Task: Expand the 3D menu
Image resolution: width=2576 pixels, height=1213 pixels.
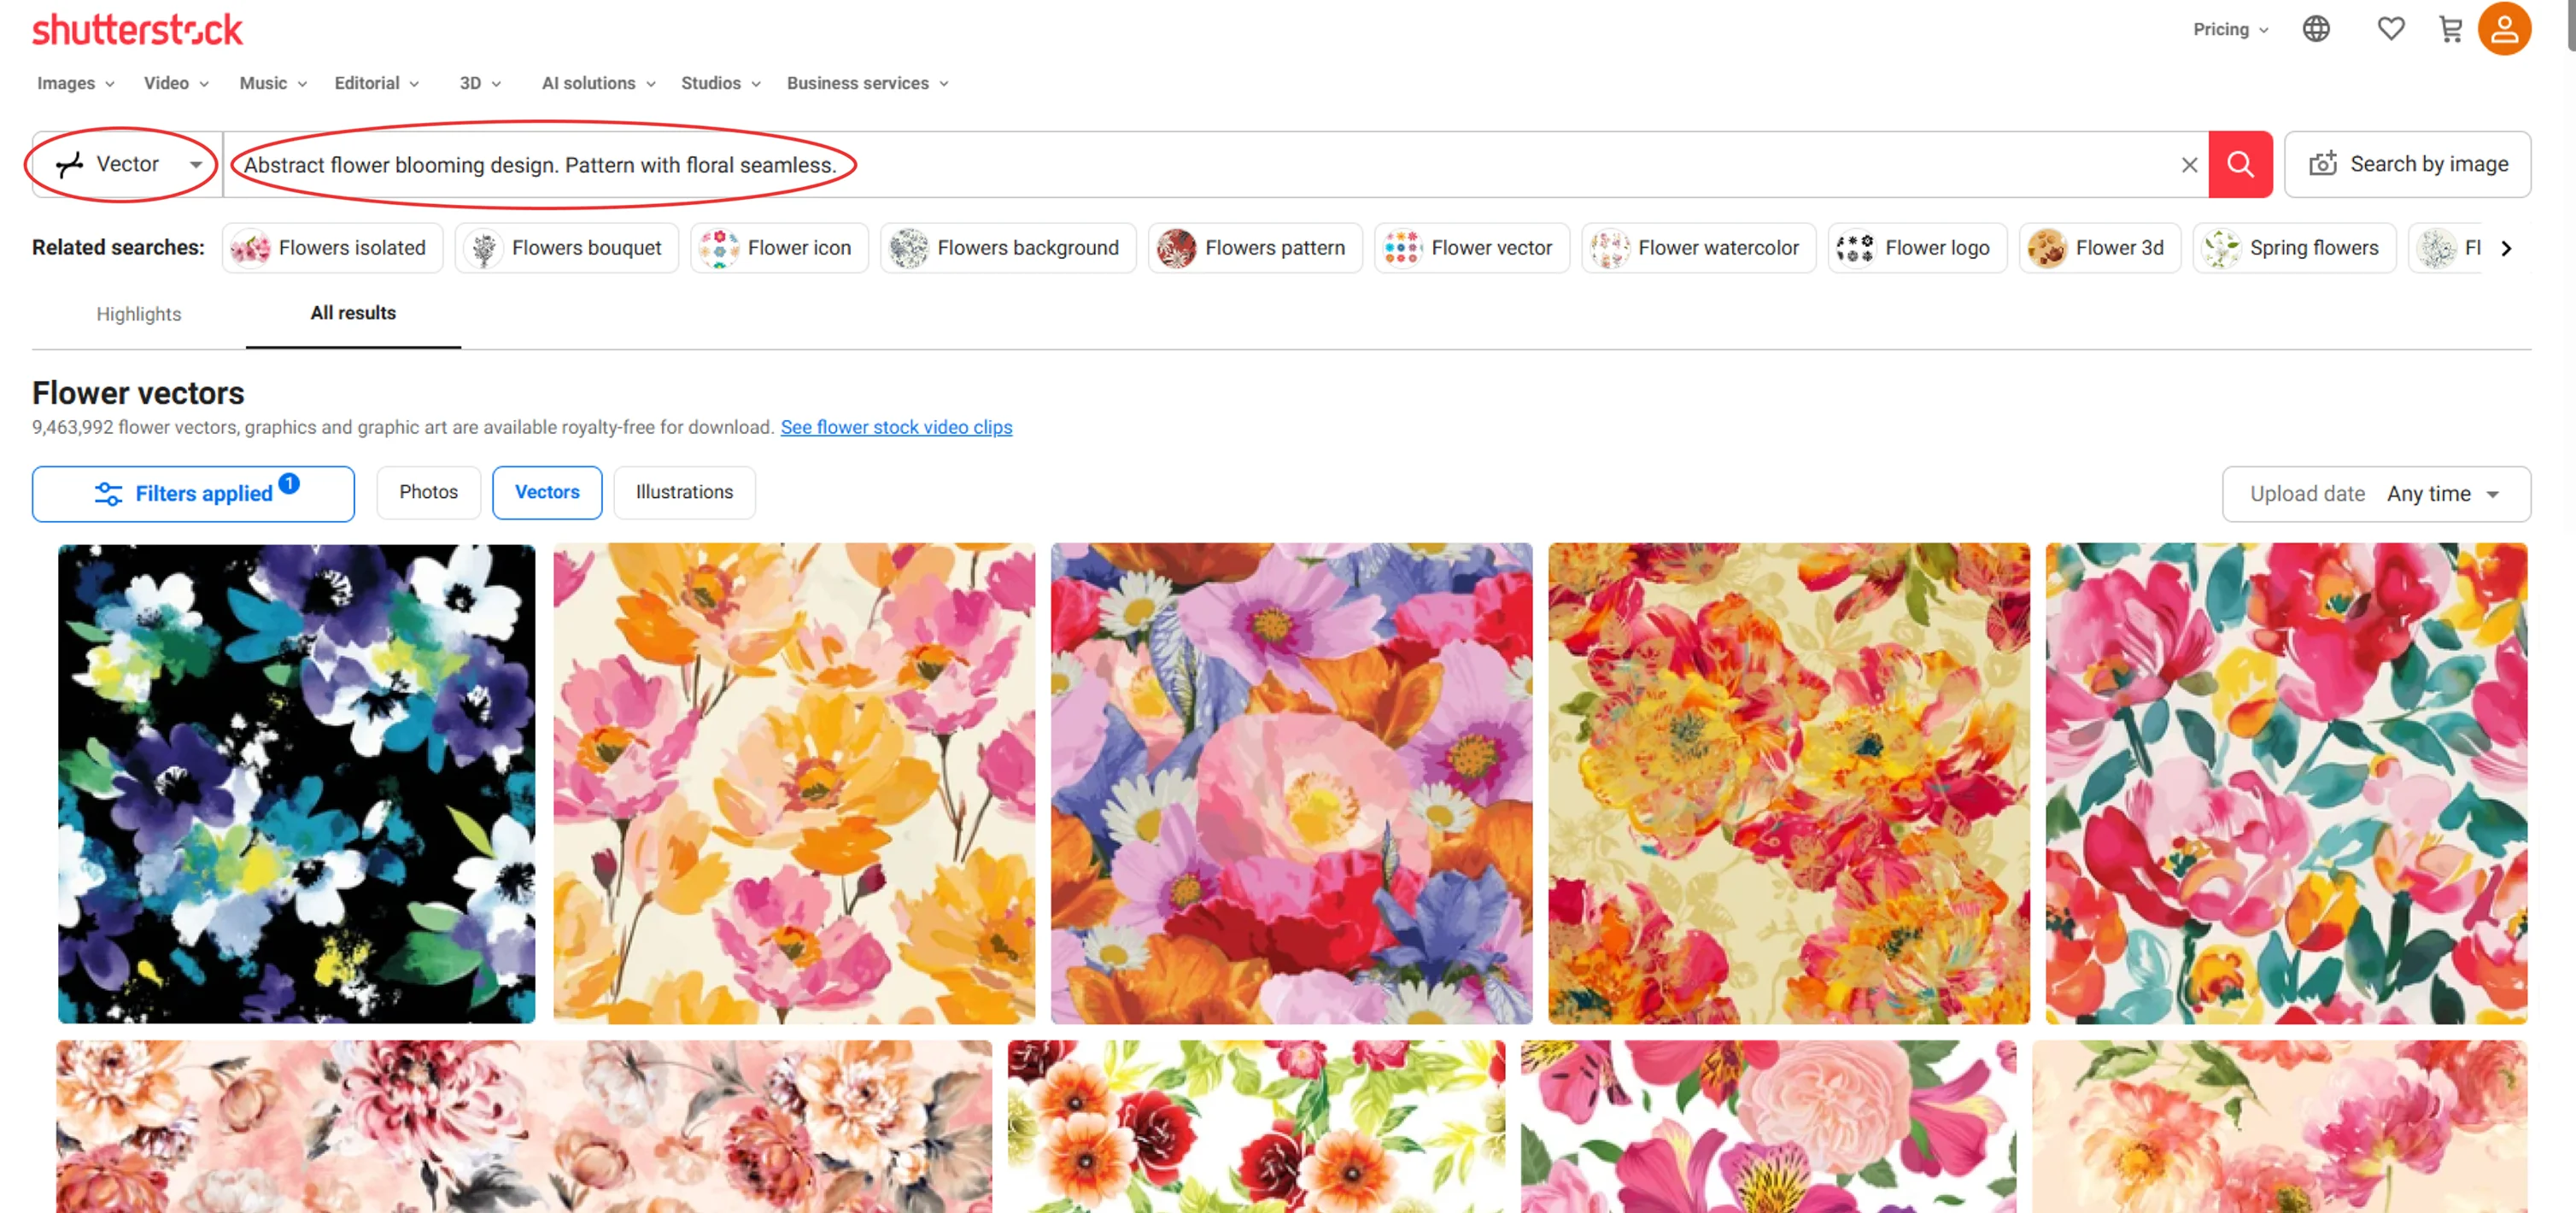Action: tap(480, 83)
